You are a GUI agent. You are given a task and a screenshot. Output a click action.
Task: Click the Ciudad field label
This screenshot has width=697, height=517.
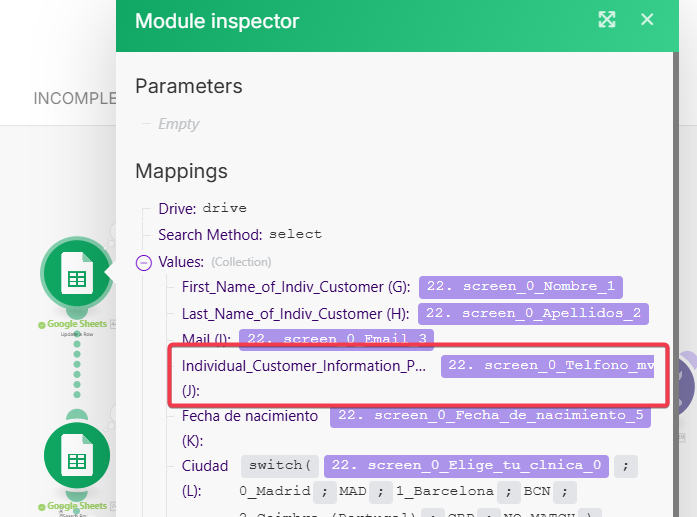(x=205, y=466)
